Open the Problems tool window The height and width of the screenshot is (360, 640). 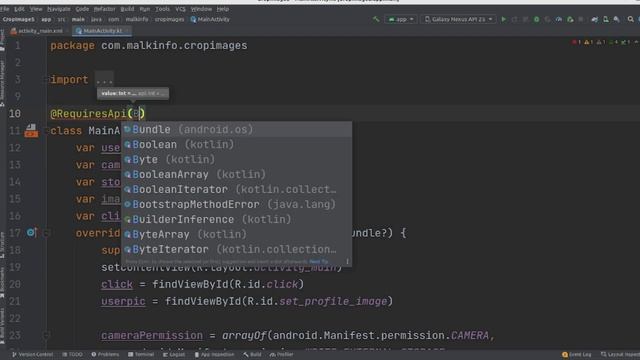point(105,354)
